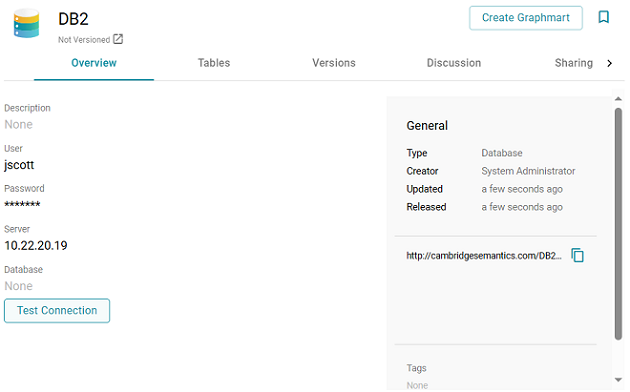Click the Create Graphmart button

click(x=526, y=18)
